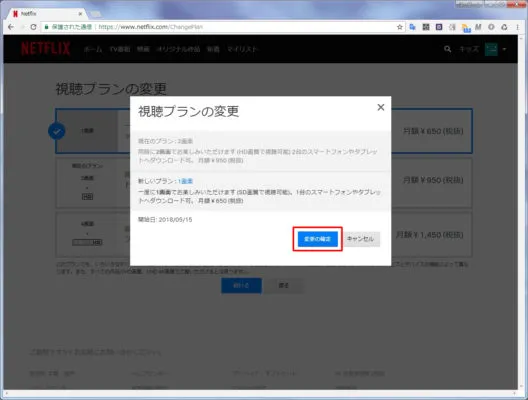The image size is (528, 400).
Task: Go back with the browser back arrow
Action: tap(11, 27)
